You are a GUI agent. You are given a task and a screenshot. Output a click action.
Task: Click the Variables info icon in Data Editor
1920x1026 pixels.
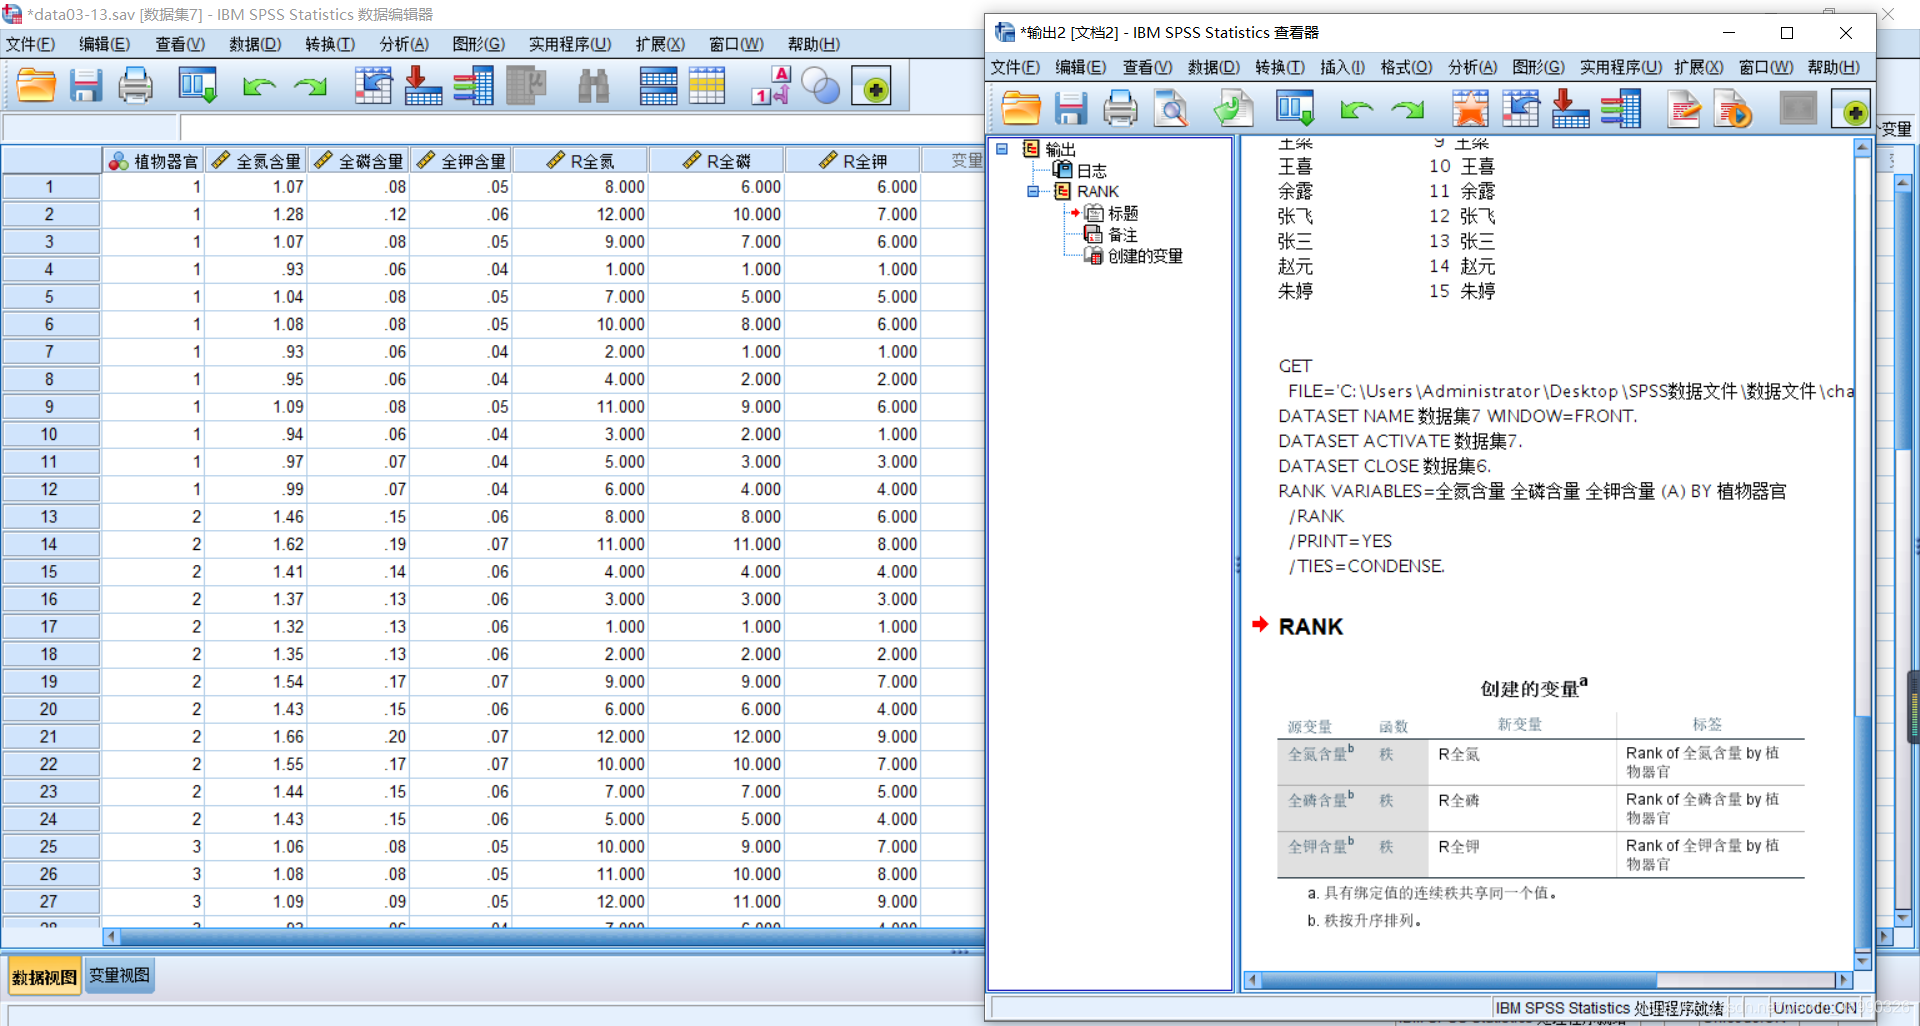(x=473, y=86)
